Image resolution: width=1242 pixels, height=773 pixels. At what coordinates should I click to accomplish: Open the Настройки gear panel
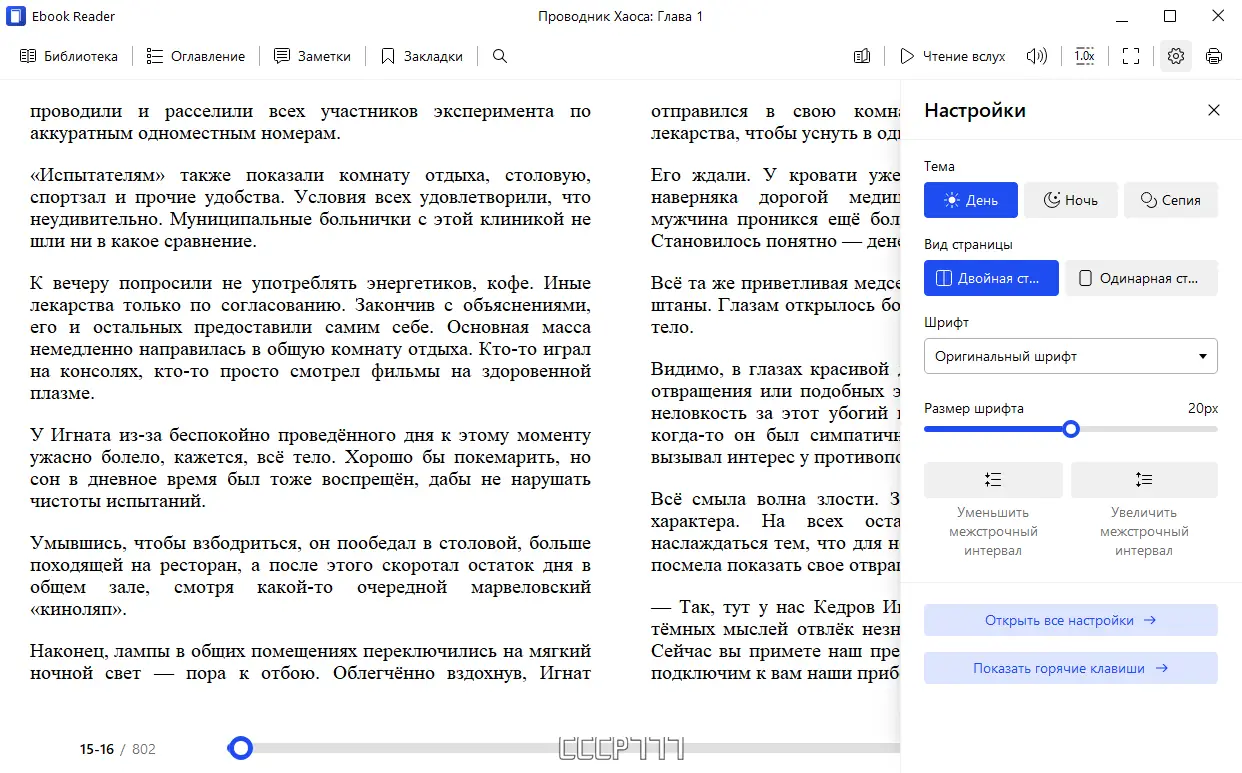(1175, 56)
